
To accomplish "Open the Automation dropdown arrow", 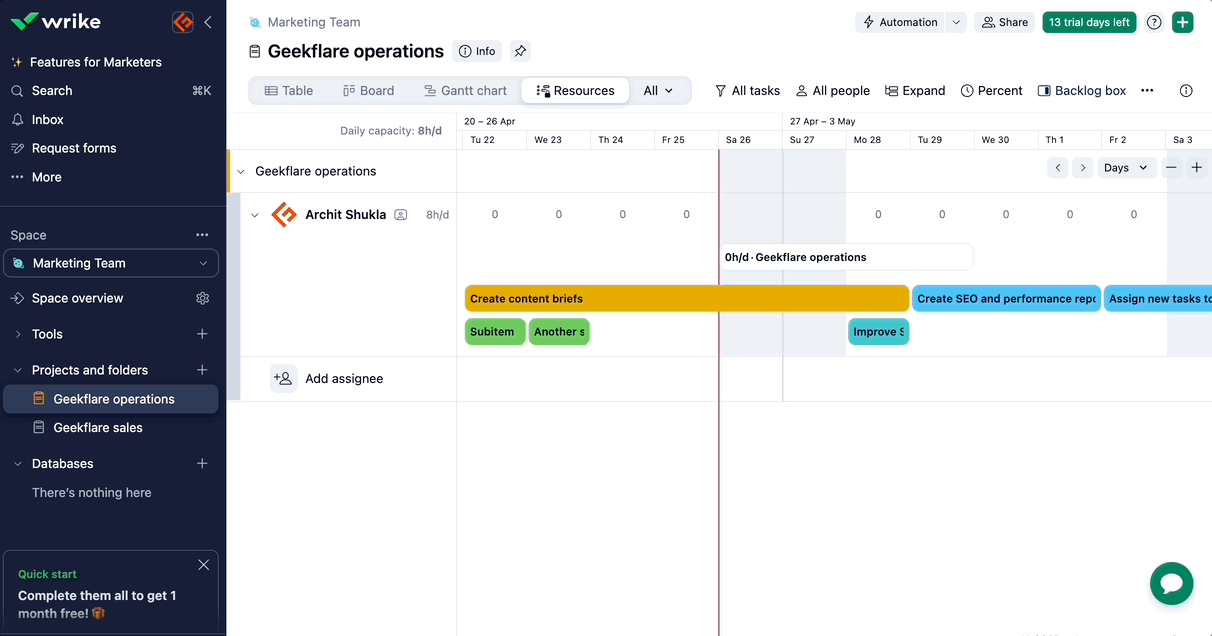I will [x=956, y=22].
